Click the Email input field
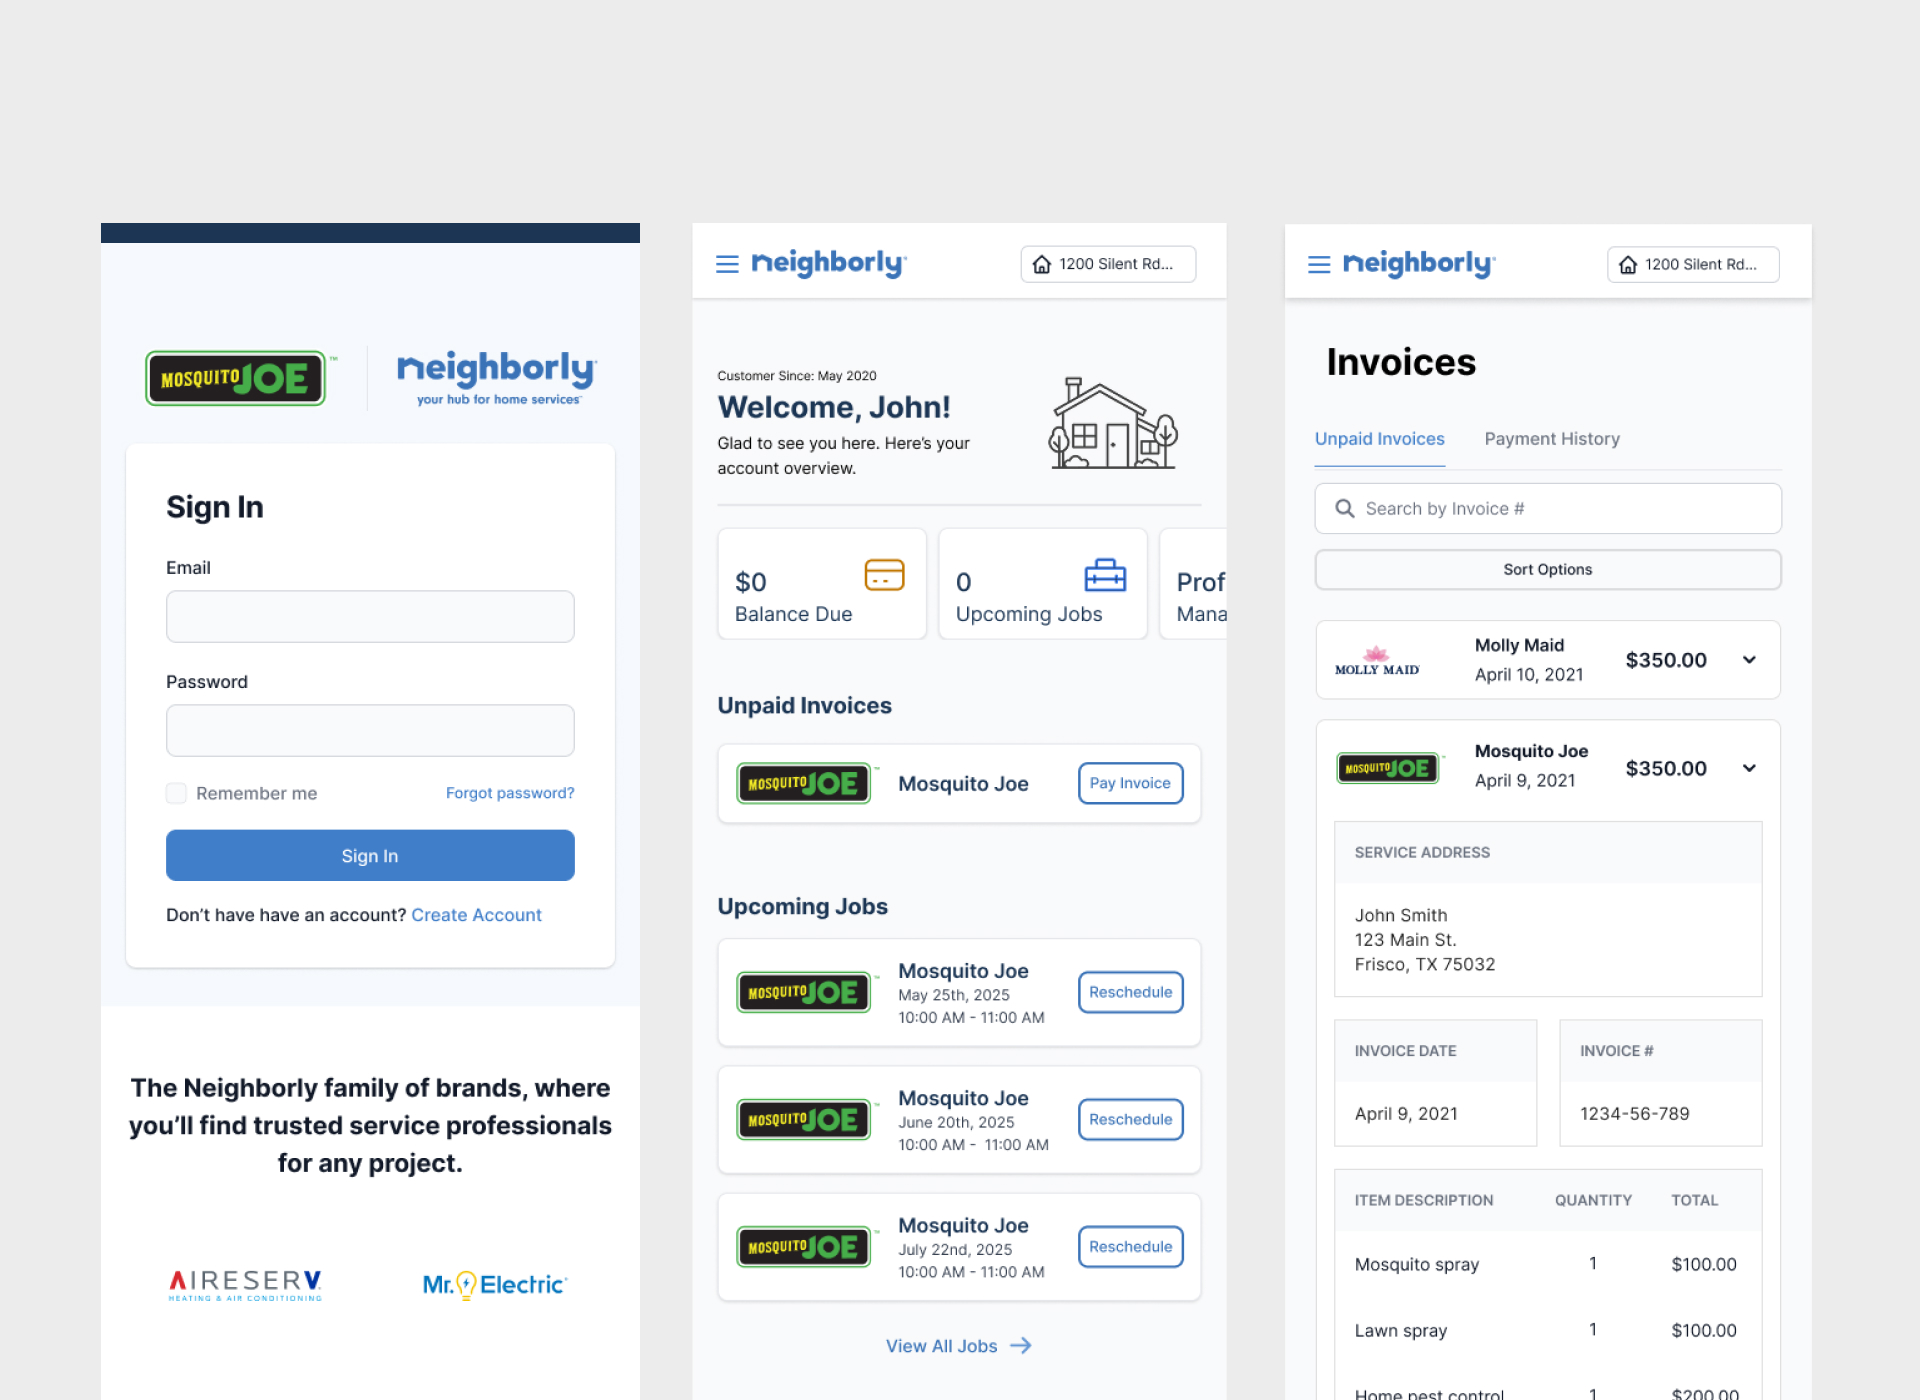 (x=370, y=616)
